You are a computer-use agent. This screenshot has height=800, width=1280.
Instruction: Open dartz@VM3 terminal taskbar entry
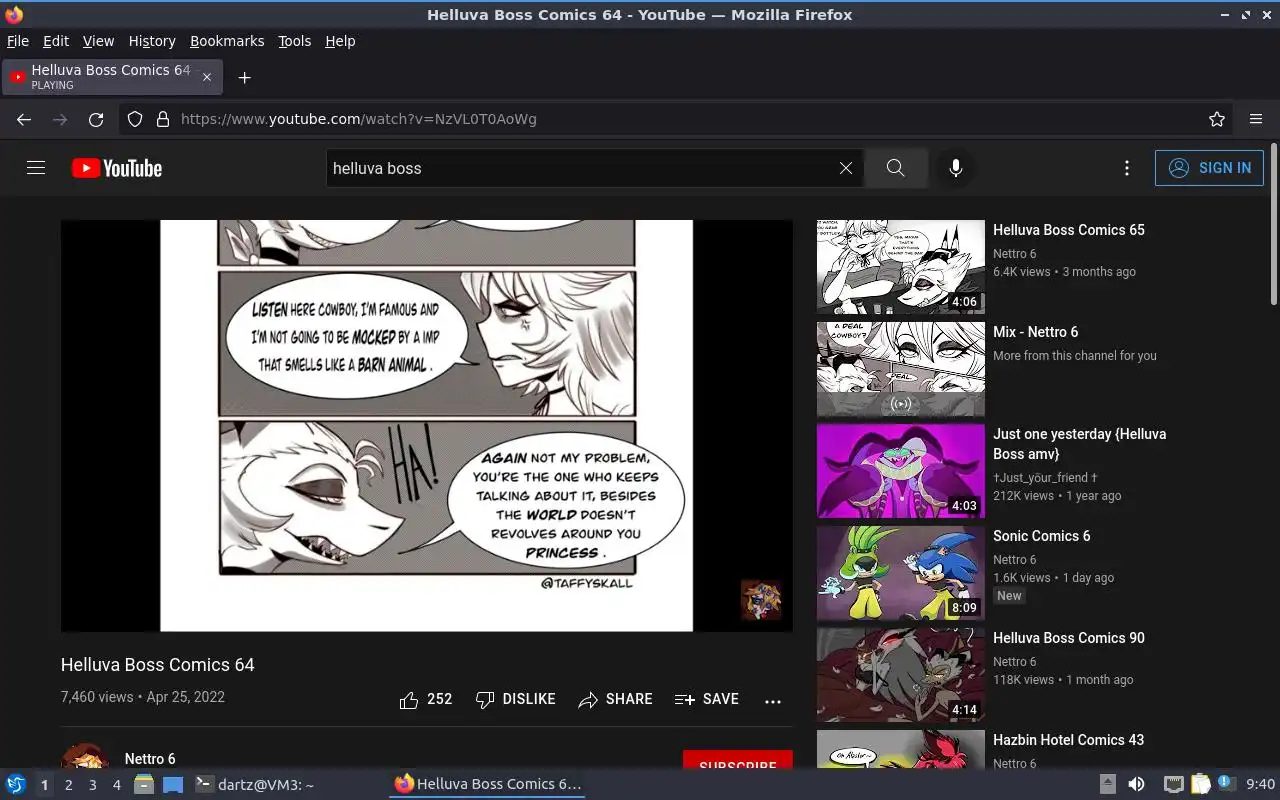tap(254, 784)
